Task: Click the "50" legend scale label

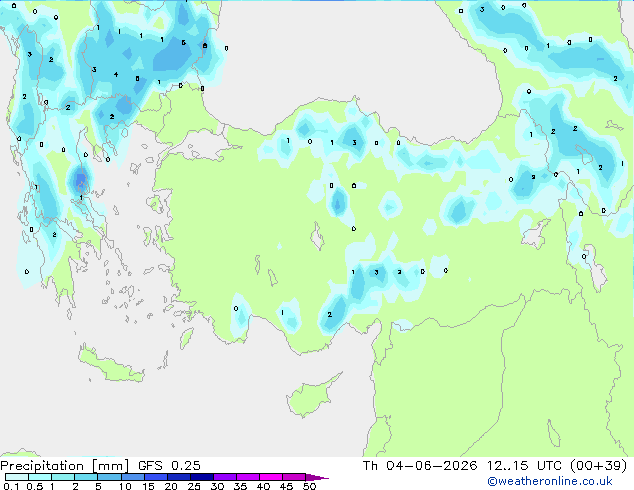Action: 309,486
